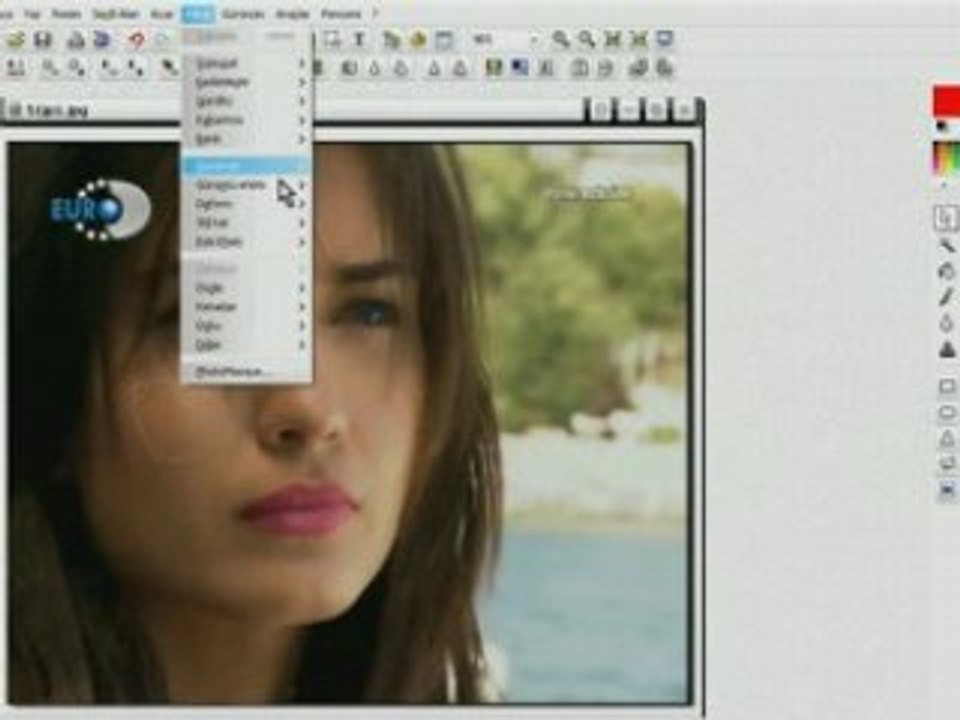The width and height of the screenshot is (960, 720).
Task: Click the Gradient filter icon
Action: tap(519, 67)
